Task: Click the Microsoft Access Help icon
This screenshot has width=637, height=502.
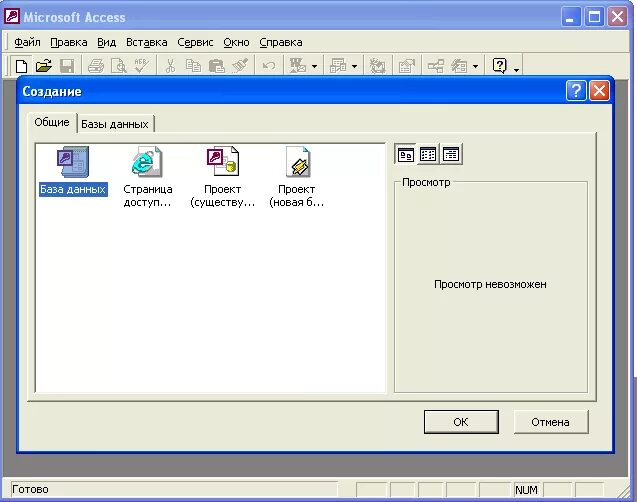Action: click(x=499, y=65)
